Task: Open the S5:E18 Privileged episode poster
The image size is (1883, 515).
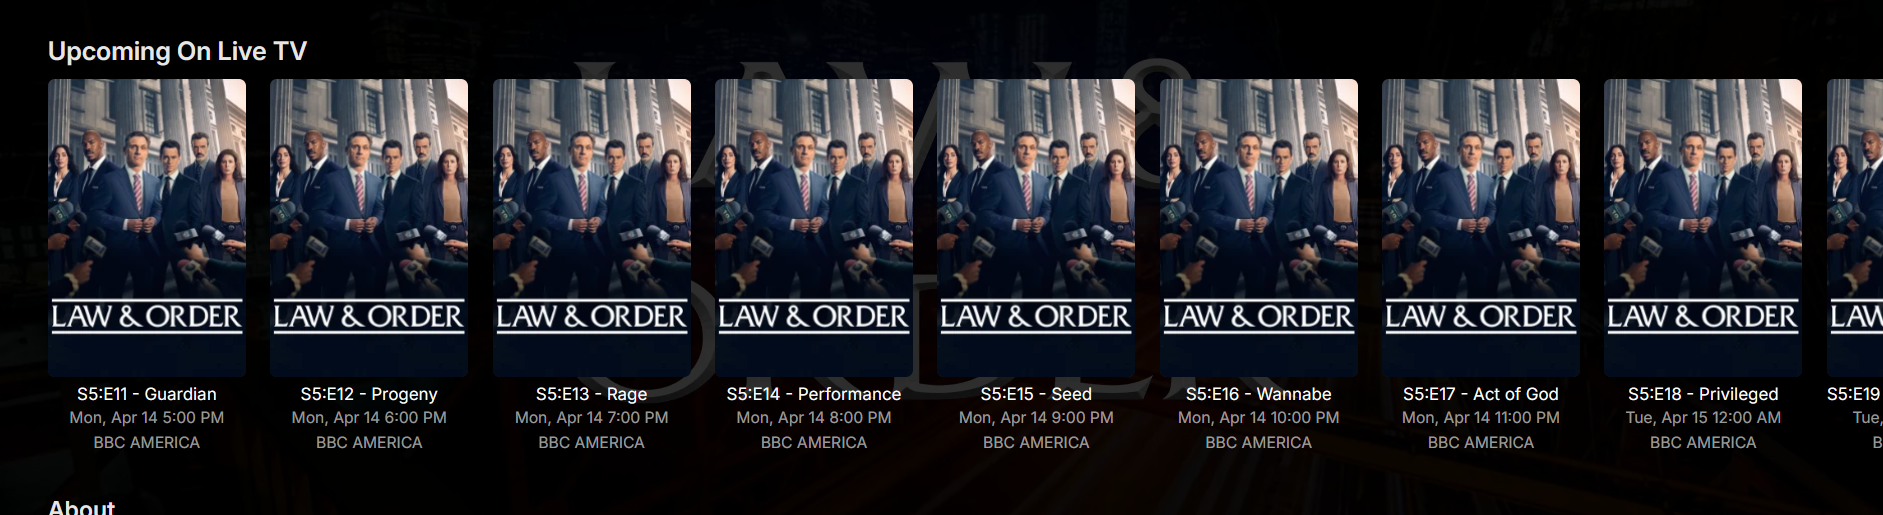Action: click(x=1703, y=228)
